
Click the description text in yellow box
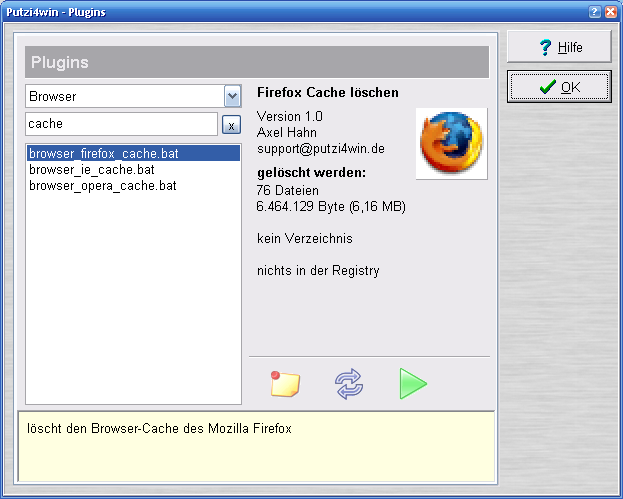159,429
